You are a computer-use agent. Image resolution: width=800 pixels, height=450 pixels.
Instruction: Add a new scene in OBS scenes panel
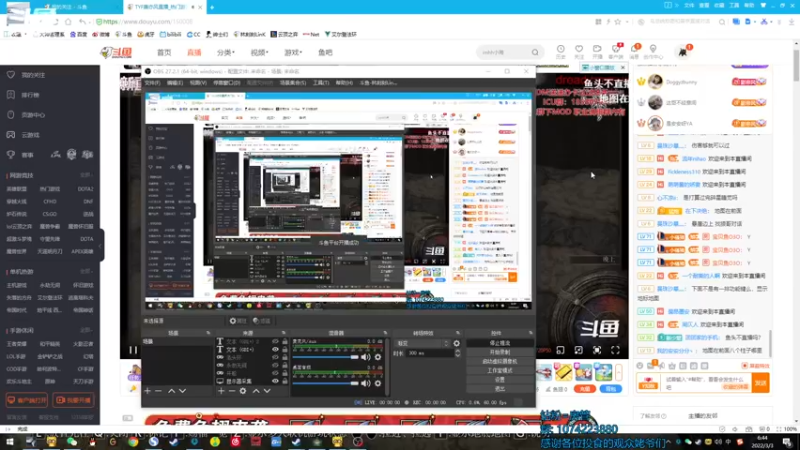point(147,391)
